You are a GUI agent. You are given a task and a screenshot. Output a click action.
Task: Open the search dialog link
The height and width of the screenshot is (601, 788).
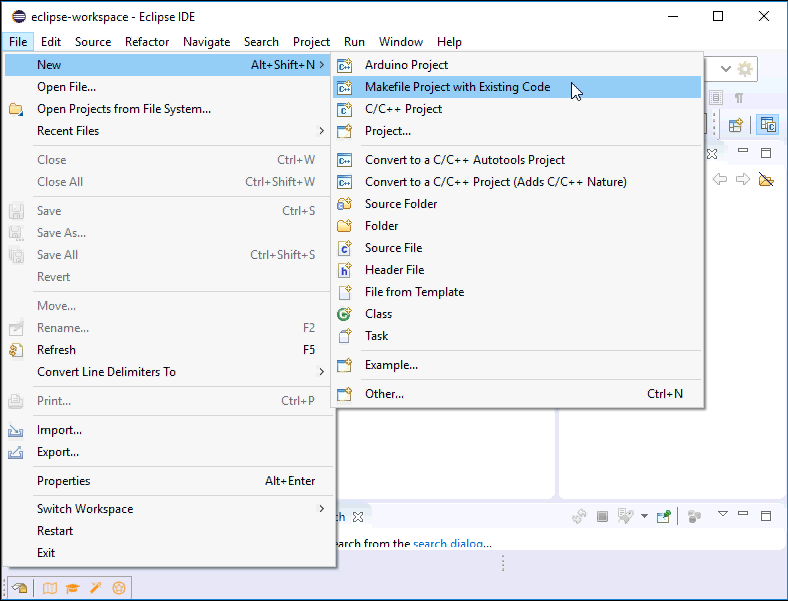click(451, 543)
